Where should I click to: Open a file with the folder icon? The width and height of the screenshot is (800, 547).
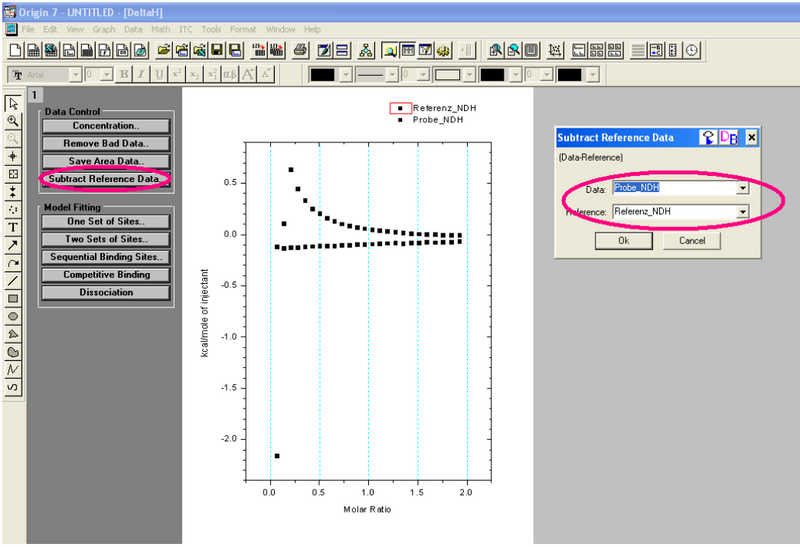[x=163, y=50]
